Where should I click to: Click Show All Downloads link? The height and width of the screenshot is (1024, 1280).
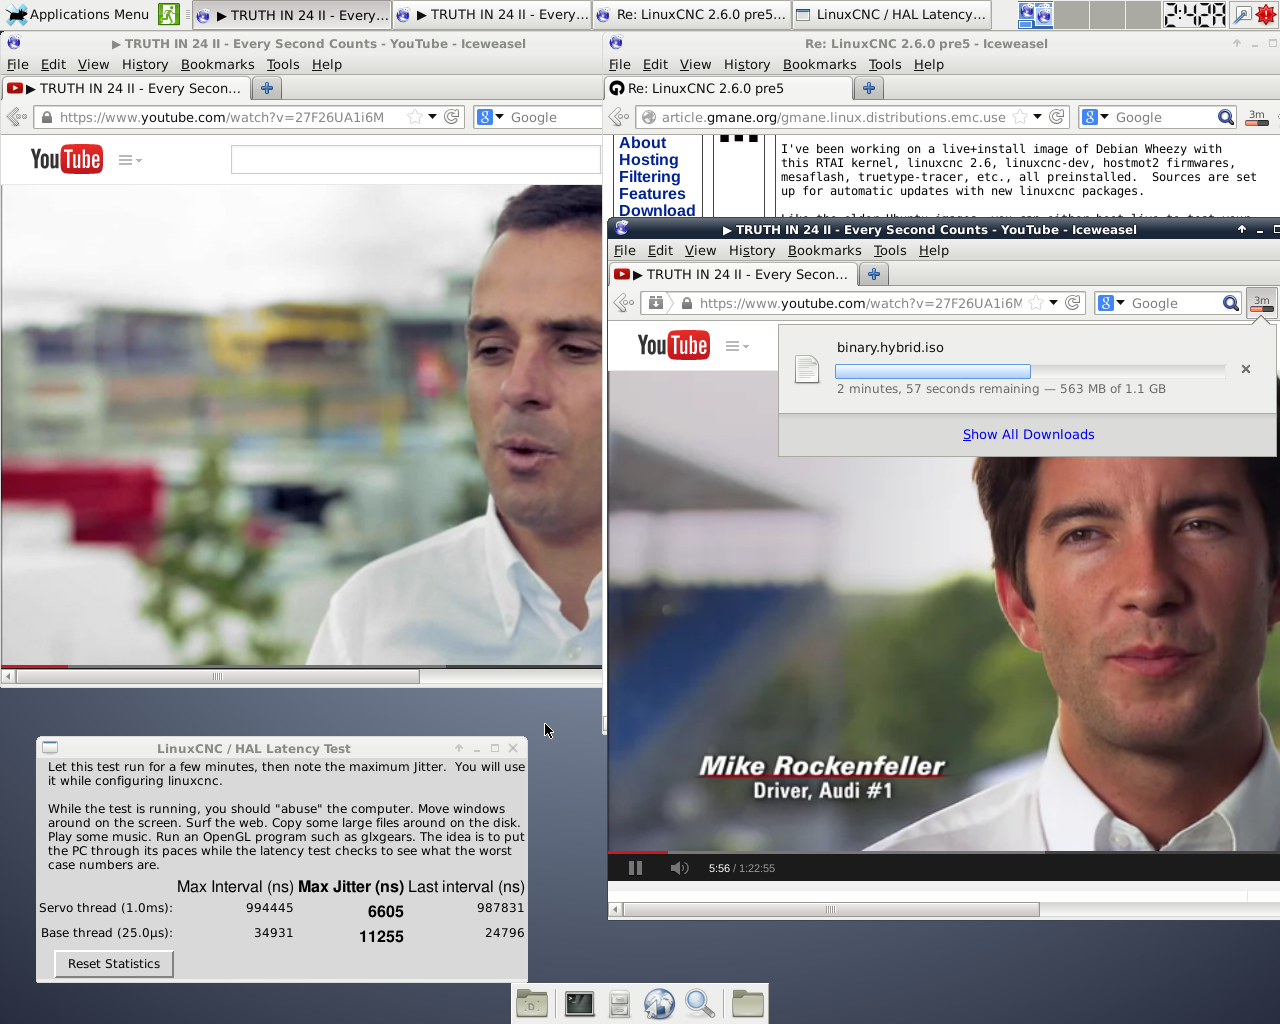(x=1028, y=434)
